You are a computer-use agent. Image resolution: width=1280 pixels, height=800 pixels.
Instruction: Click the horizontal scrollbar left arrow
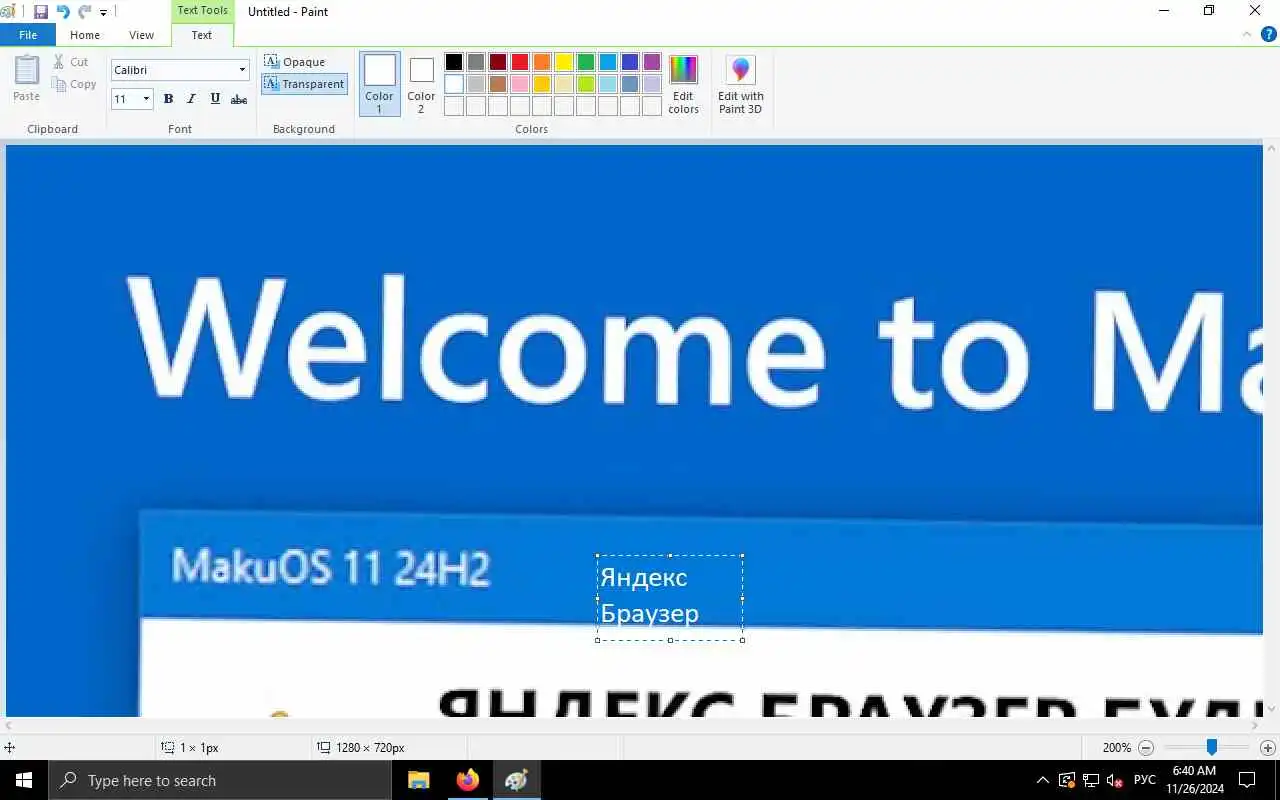[x=11, y=725]
